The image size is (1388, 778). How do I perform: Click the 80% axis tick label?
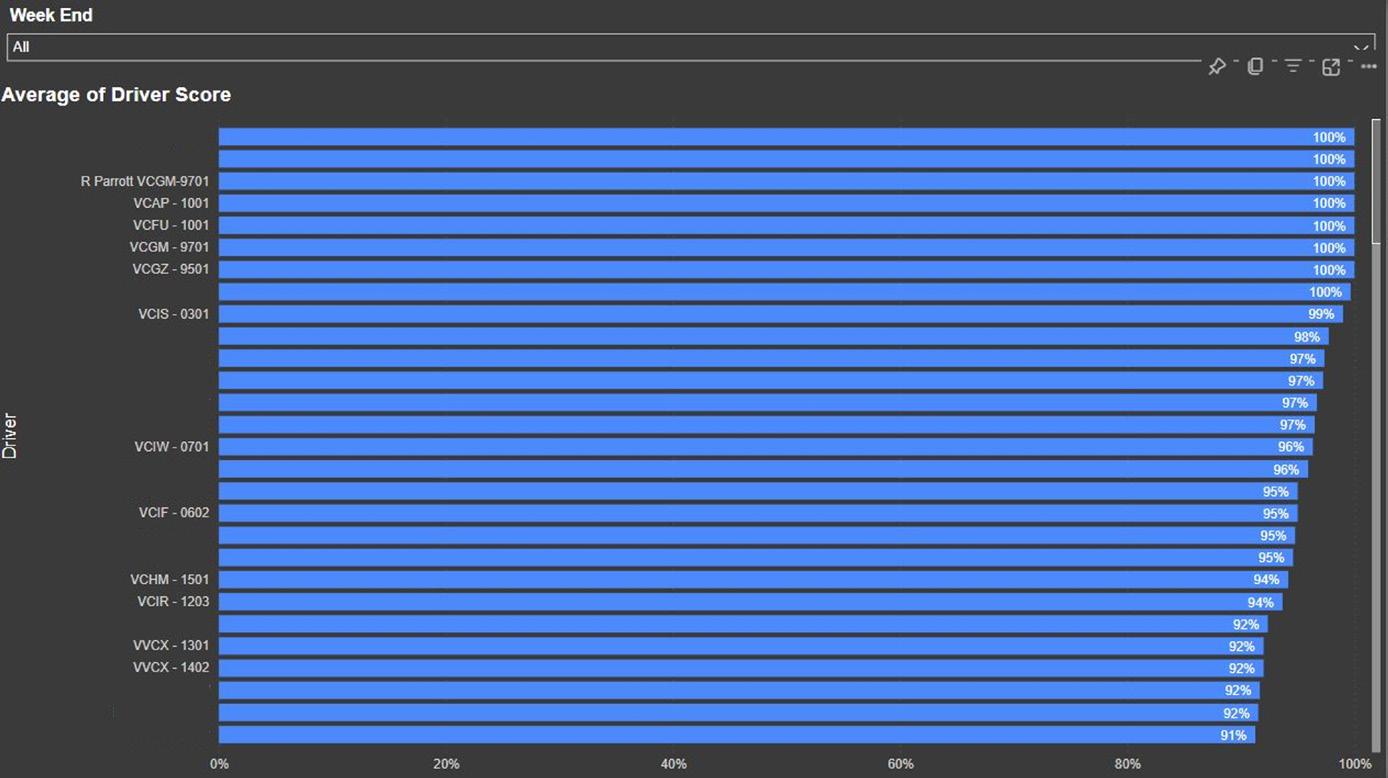tap(1127, 764)
